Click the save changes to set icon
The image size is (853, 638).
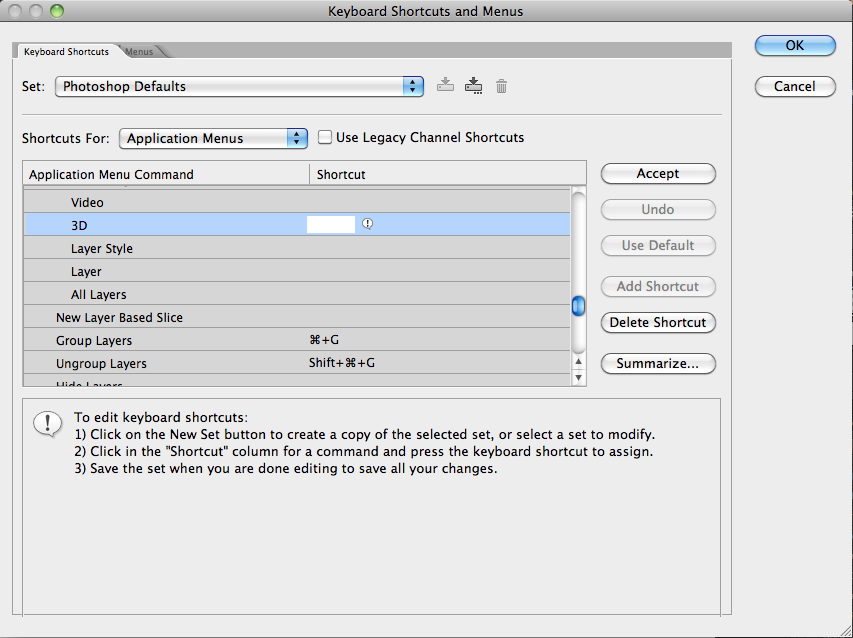(x=446, y=86)
